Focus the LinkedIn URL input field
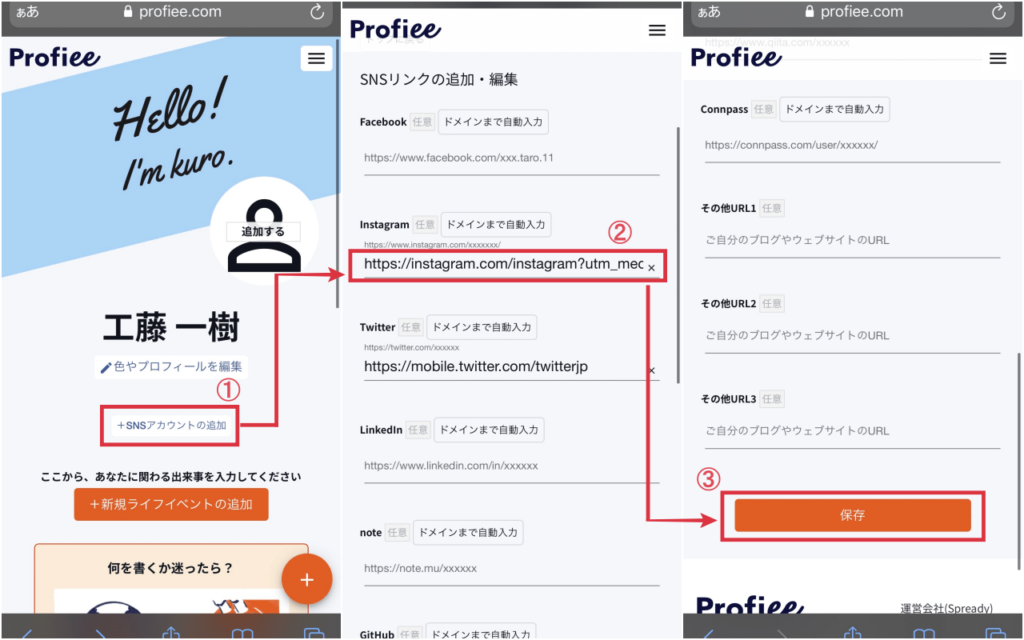Screen dimensions: 1024x640 [511, 466]
